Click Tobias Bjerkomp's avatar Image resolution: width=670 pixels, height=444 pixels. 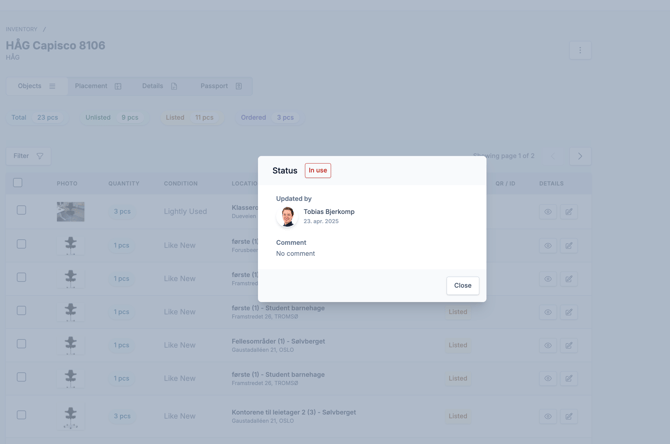tap(287, 217)
